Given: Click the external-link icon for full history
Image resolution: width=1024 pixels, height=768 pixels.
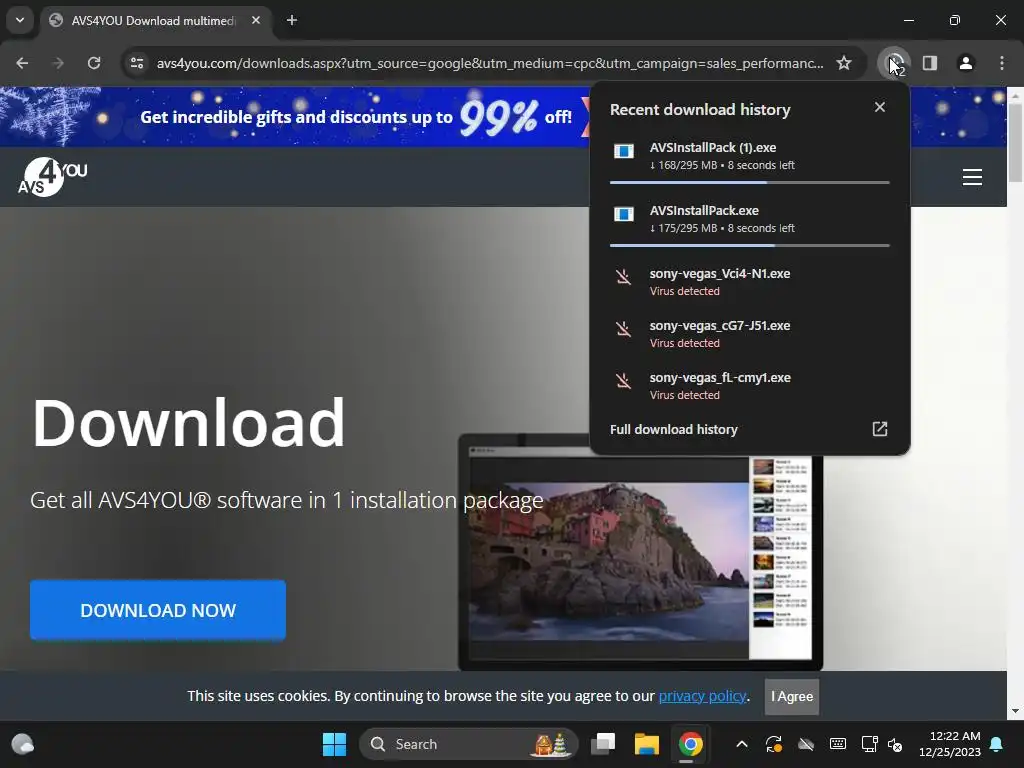Looking at the screenshot, I should coord(880,429).
